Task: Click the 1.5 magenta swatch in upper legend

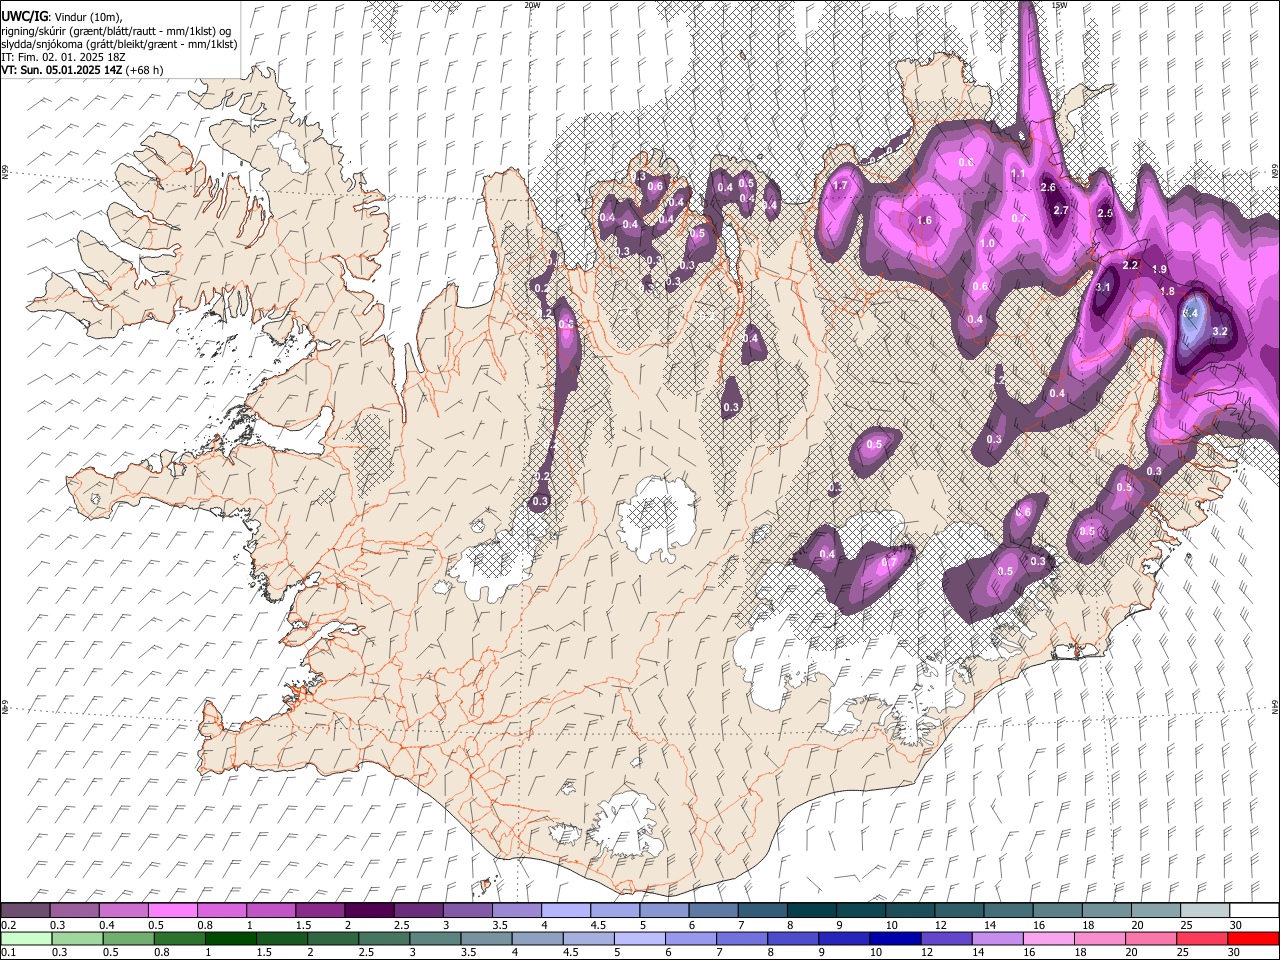Action: 319,911
